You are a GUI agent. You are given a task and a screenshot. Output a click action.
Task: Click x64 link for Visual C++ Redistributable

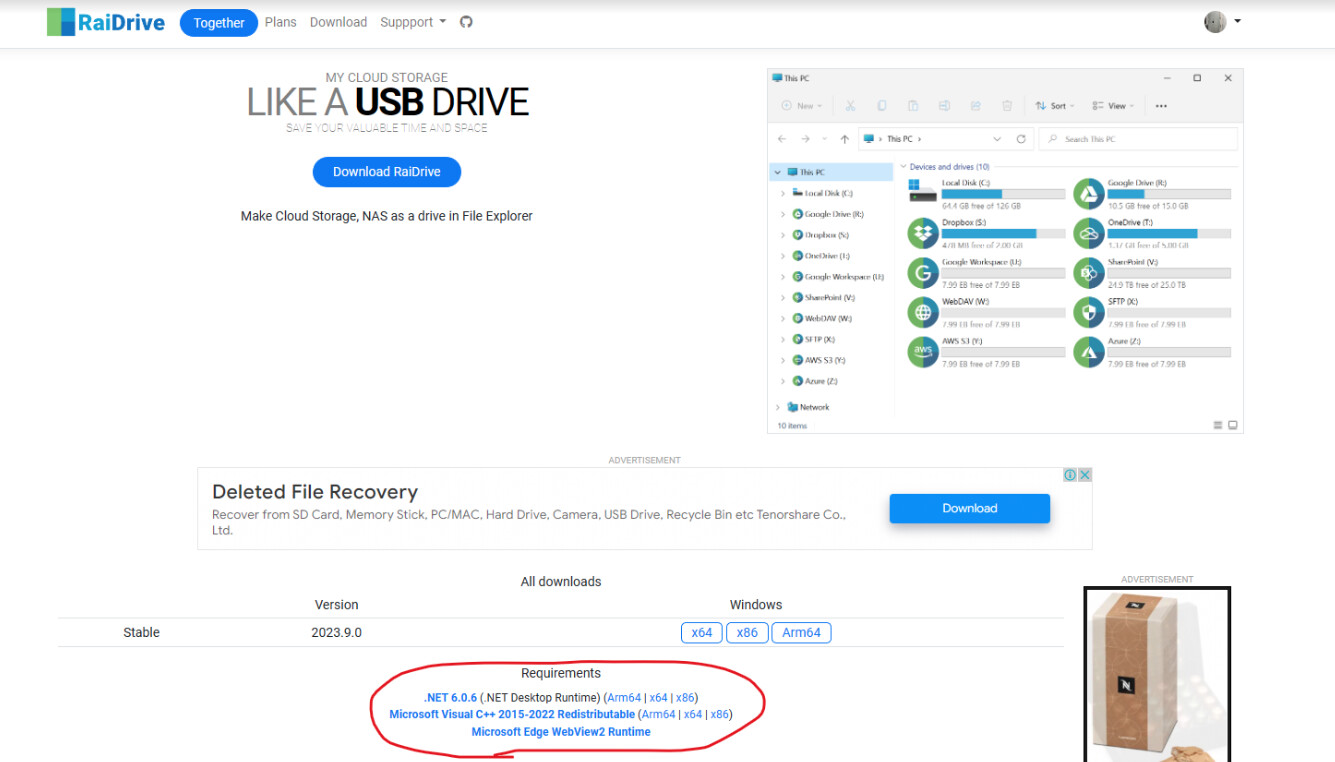(x=692, y=715)
